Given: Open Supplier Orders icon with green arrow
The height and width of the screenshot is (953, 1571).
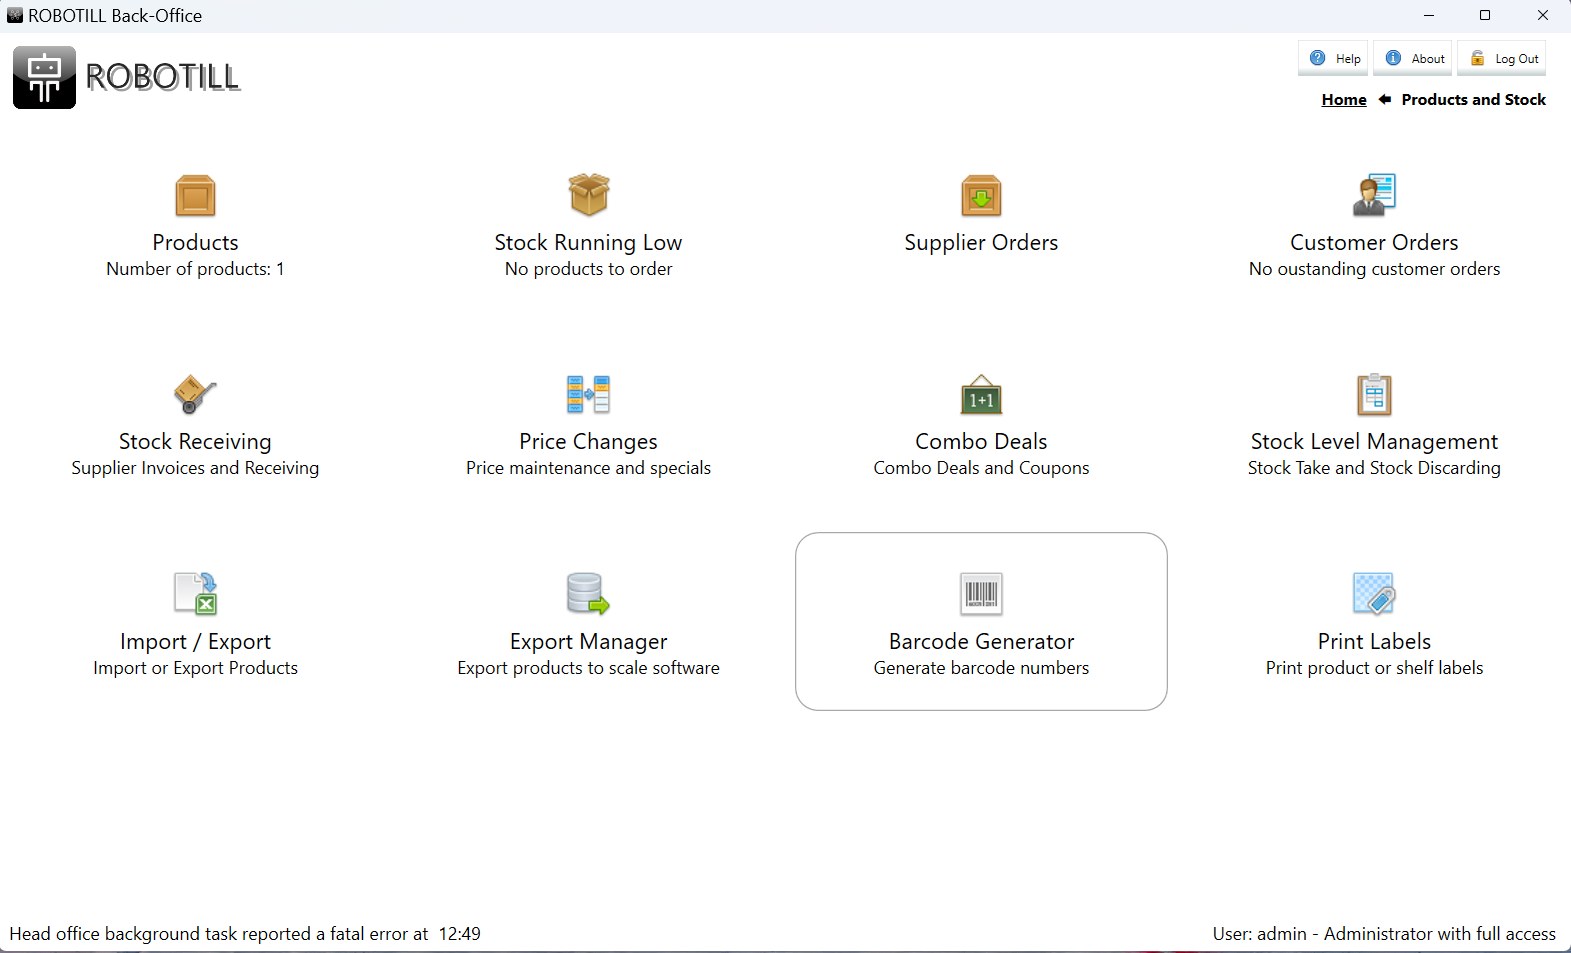Looking at the screenshot, I should tap(981, 196).
